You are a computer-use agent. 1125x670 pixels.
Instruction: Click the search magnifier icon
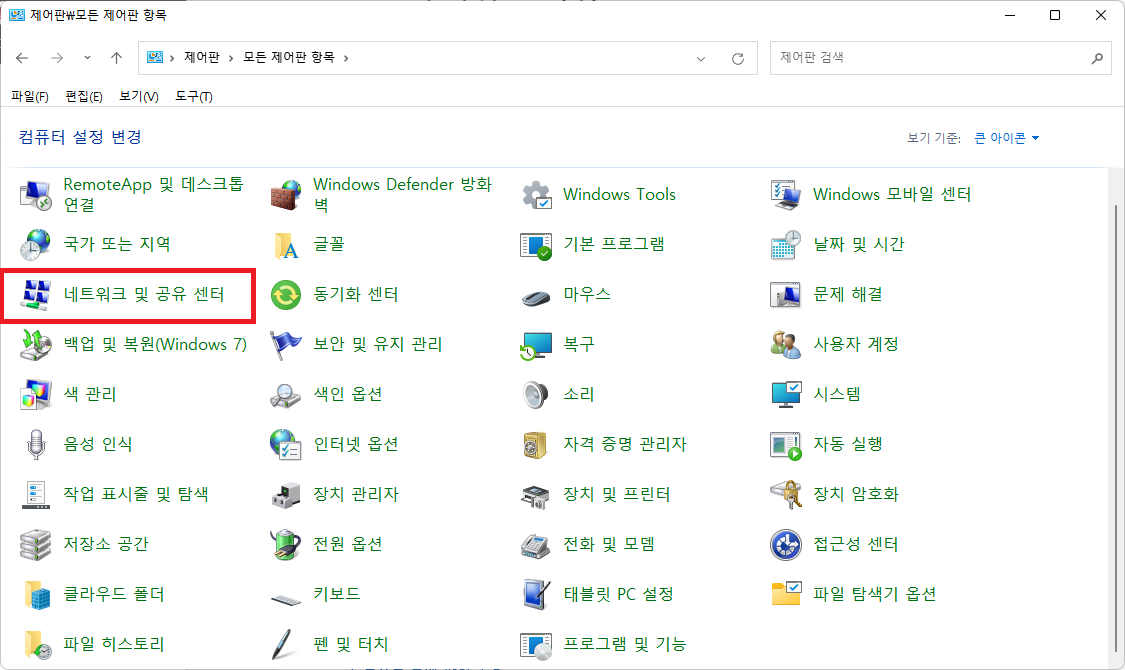[1097, 58]
